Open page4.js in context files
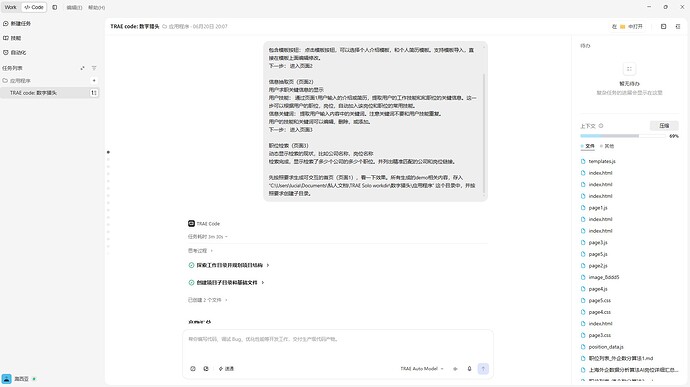The image size is (690, 387). [x=598, y=289]
